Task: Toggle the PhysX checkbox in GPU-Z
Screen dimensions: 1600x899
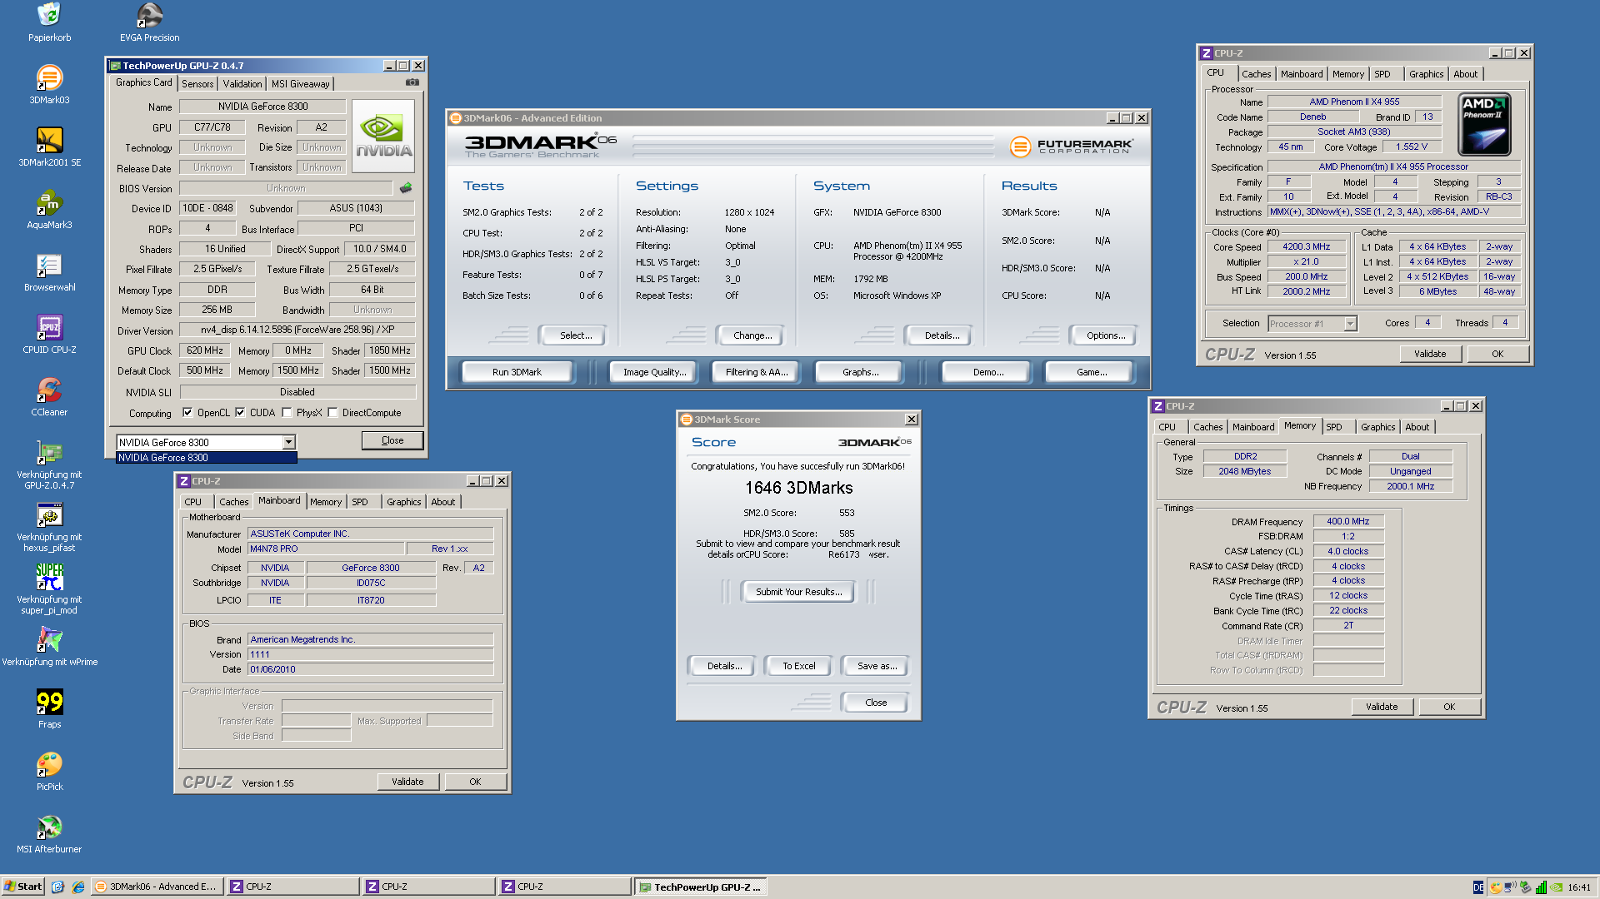Action: point(287,413)
